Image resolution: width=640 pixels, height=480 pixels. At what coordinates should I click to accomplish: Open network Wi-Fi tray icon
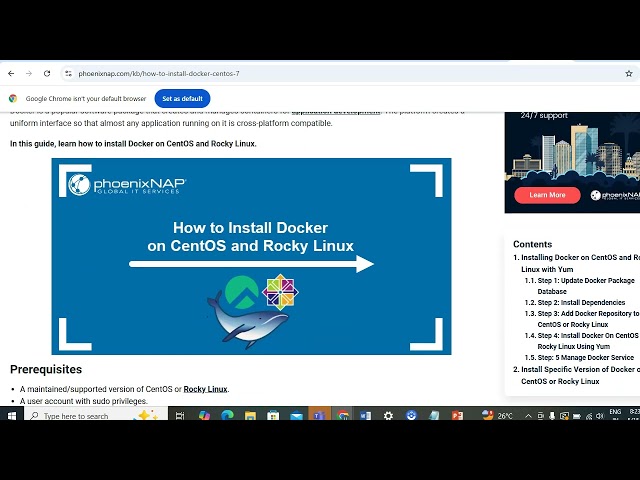coord(589,416)
